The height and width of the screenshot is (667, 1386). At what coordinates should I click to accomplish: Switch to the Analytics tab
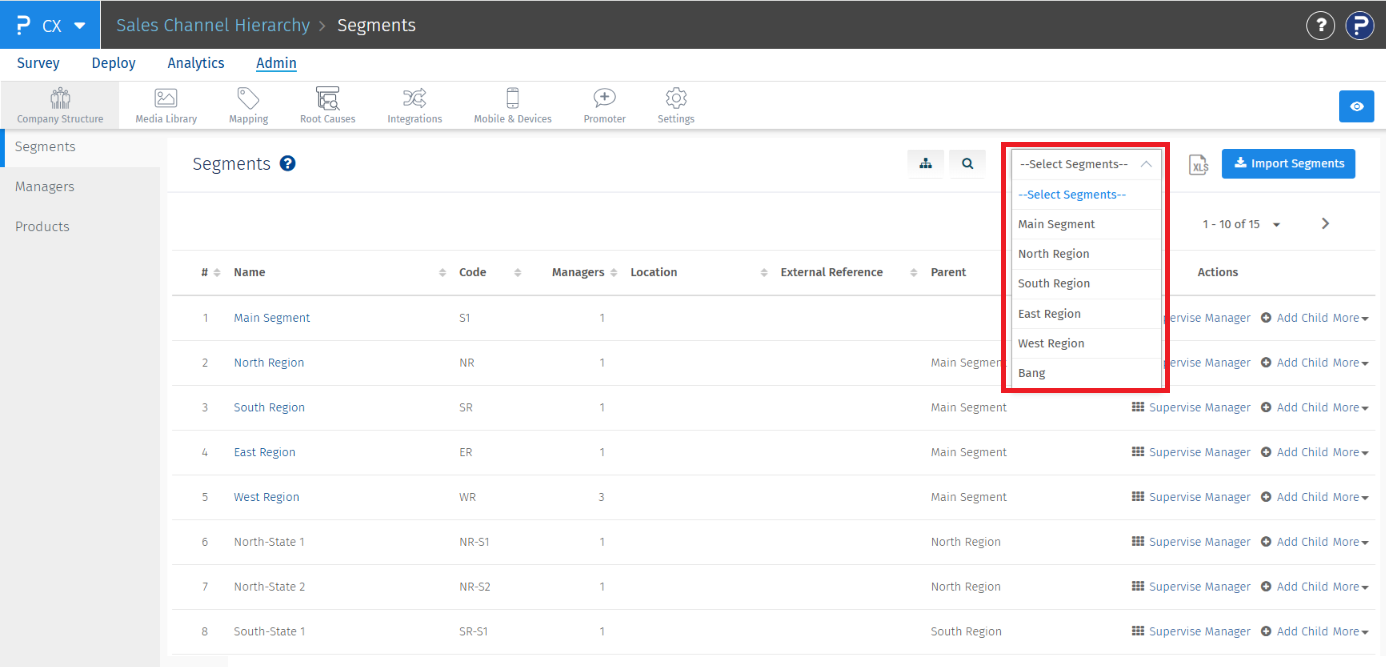pyautogui.click(x=196, y=63)
